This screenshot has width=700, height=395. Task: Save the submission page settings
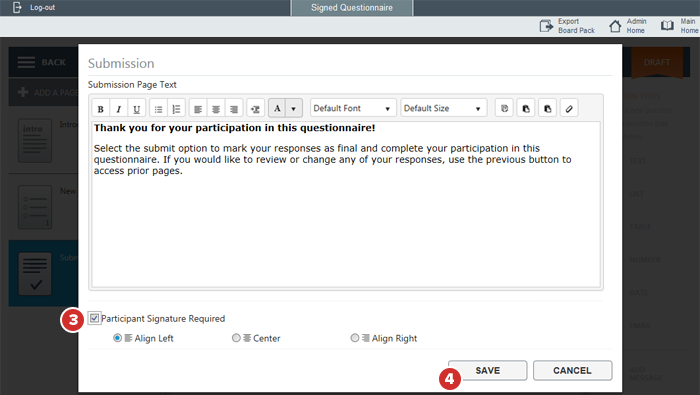click(488, 370)
